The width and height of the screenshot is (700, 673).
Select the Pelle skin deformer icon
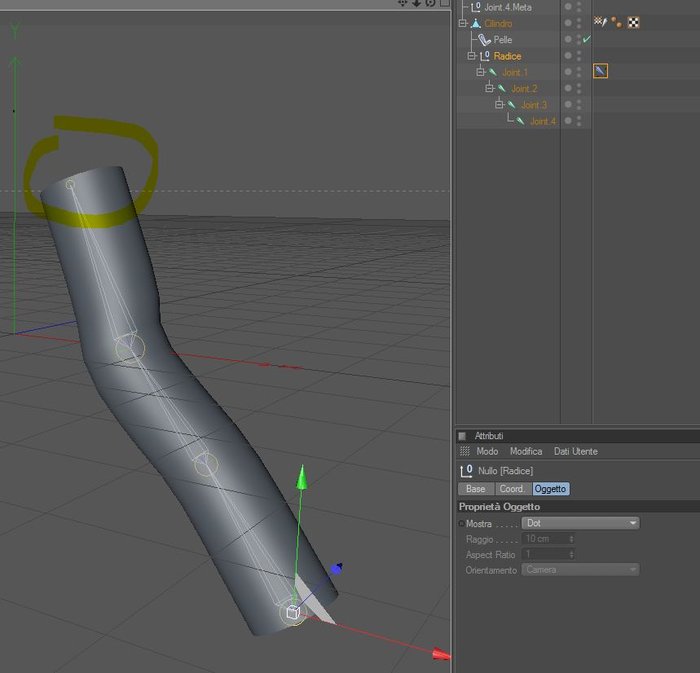click(484, 40)
